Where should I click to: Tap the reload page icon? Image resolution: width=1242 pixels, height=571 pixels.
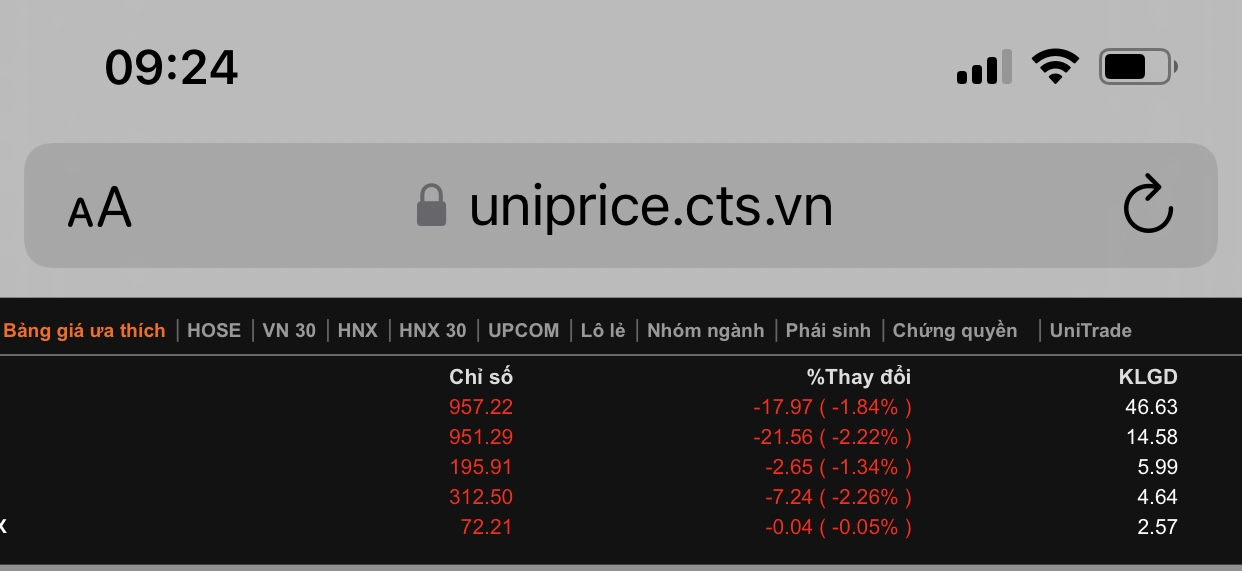pos(1147,205)
